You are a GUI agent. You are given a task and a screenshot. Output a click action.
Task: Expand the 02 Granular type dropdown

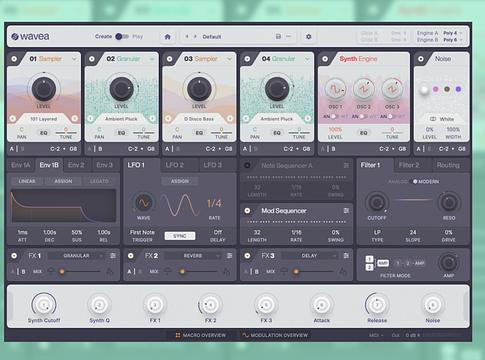[152, 59]
